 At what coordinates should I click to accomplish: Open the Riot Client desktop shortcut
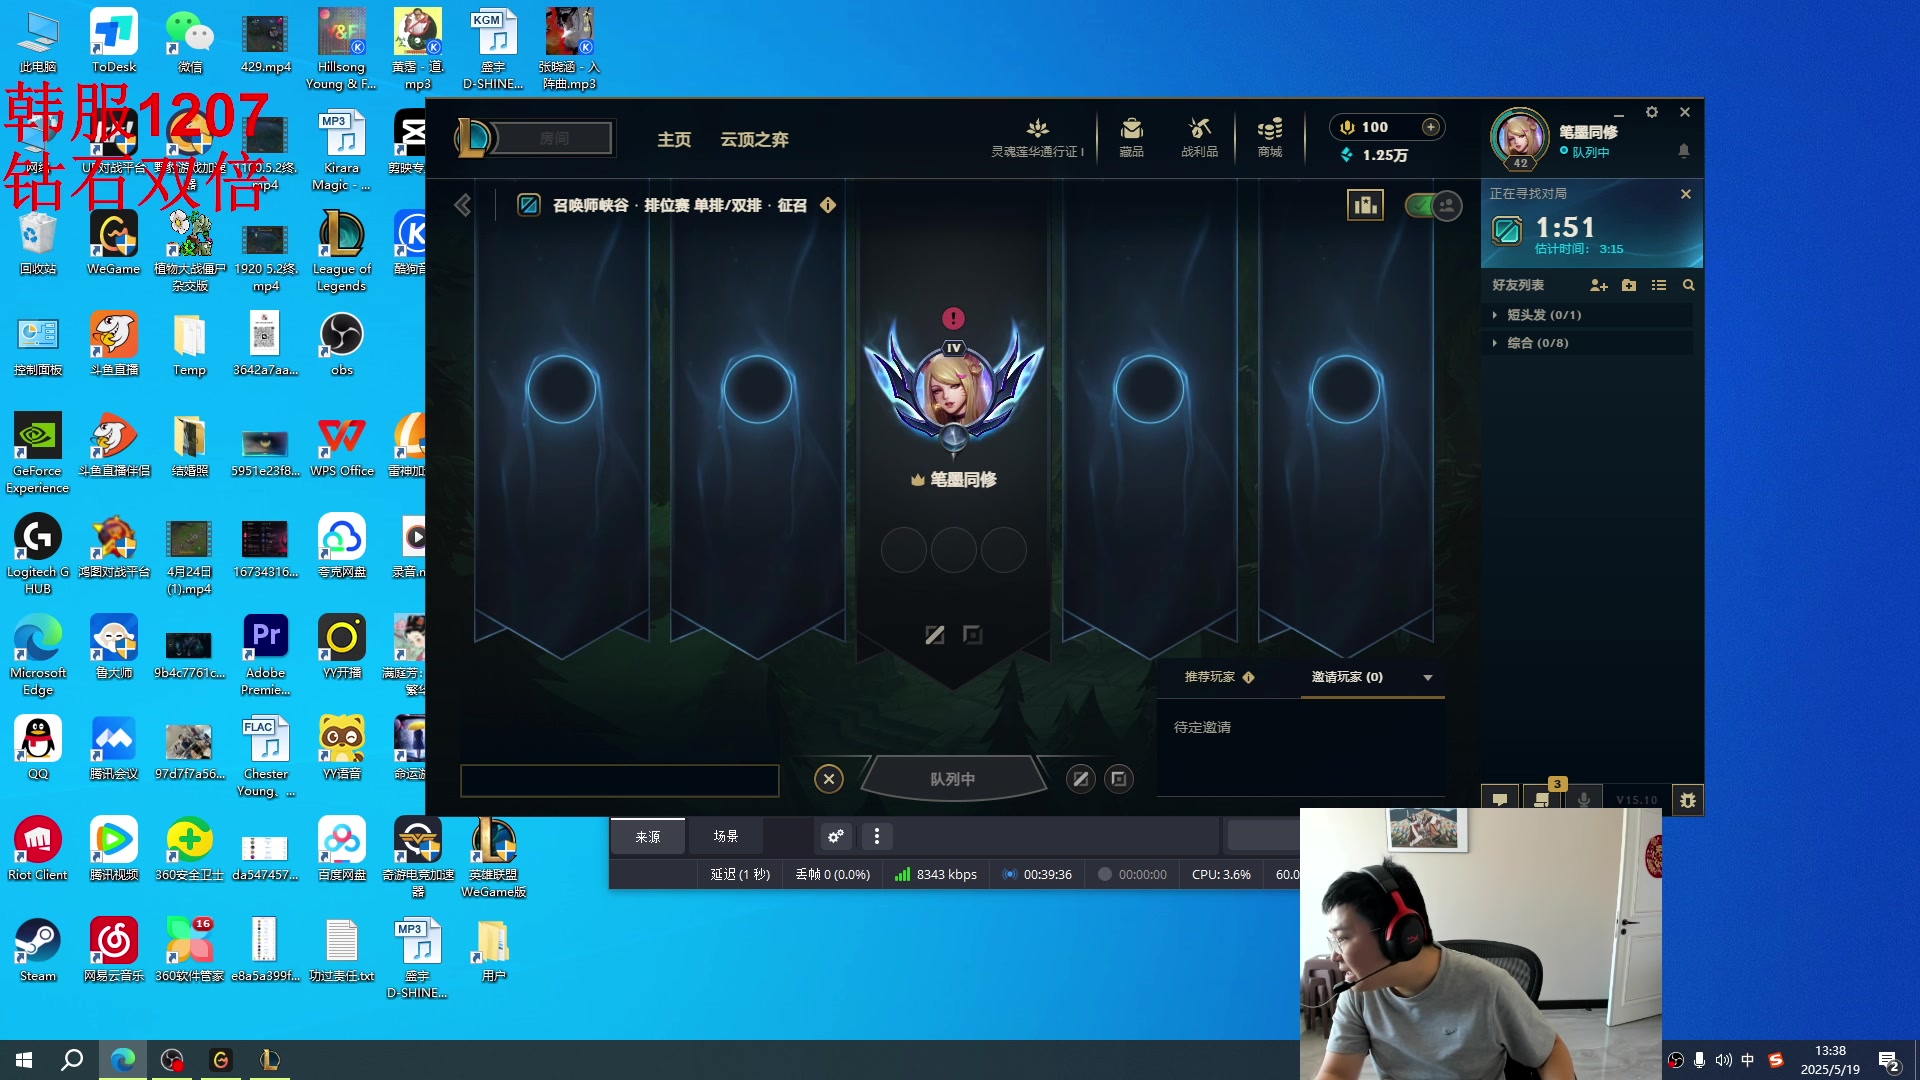[x=38, y=849]
